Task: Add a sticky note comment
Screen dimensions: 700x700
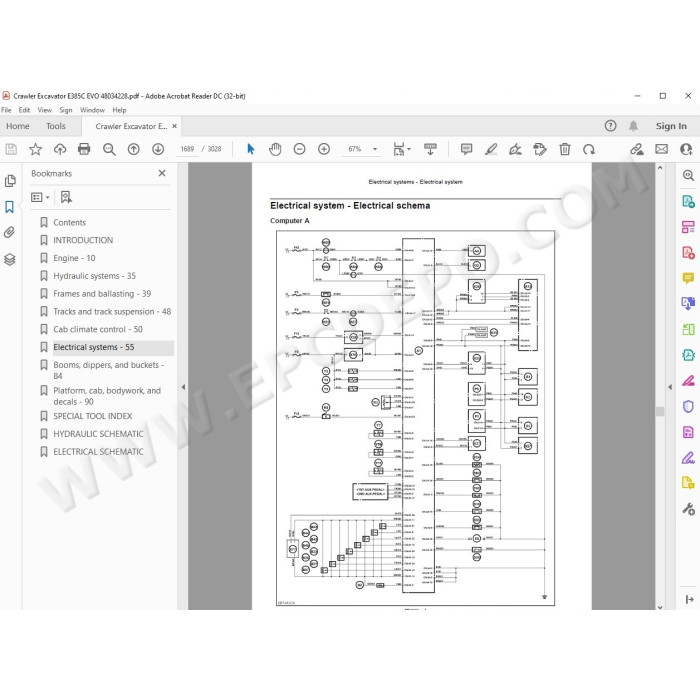Action: coord(467,149)
